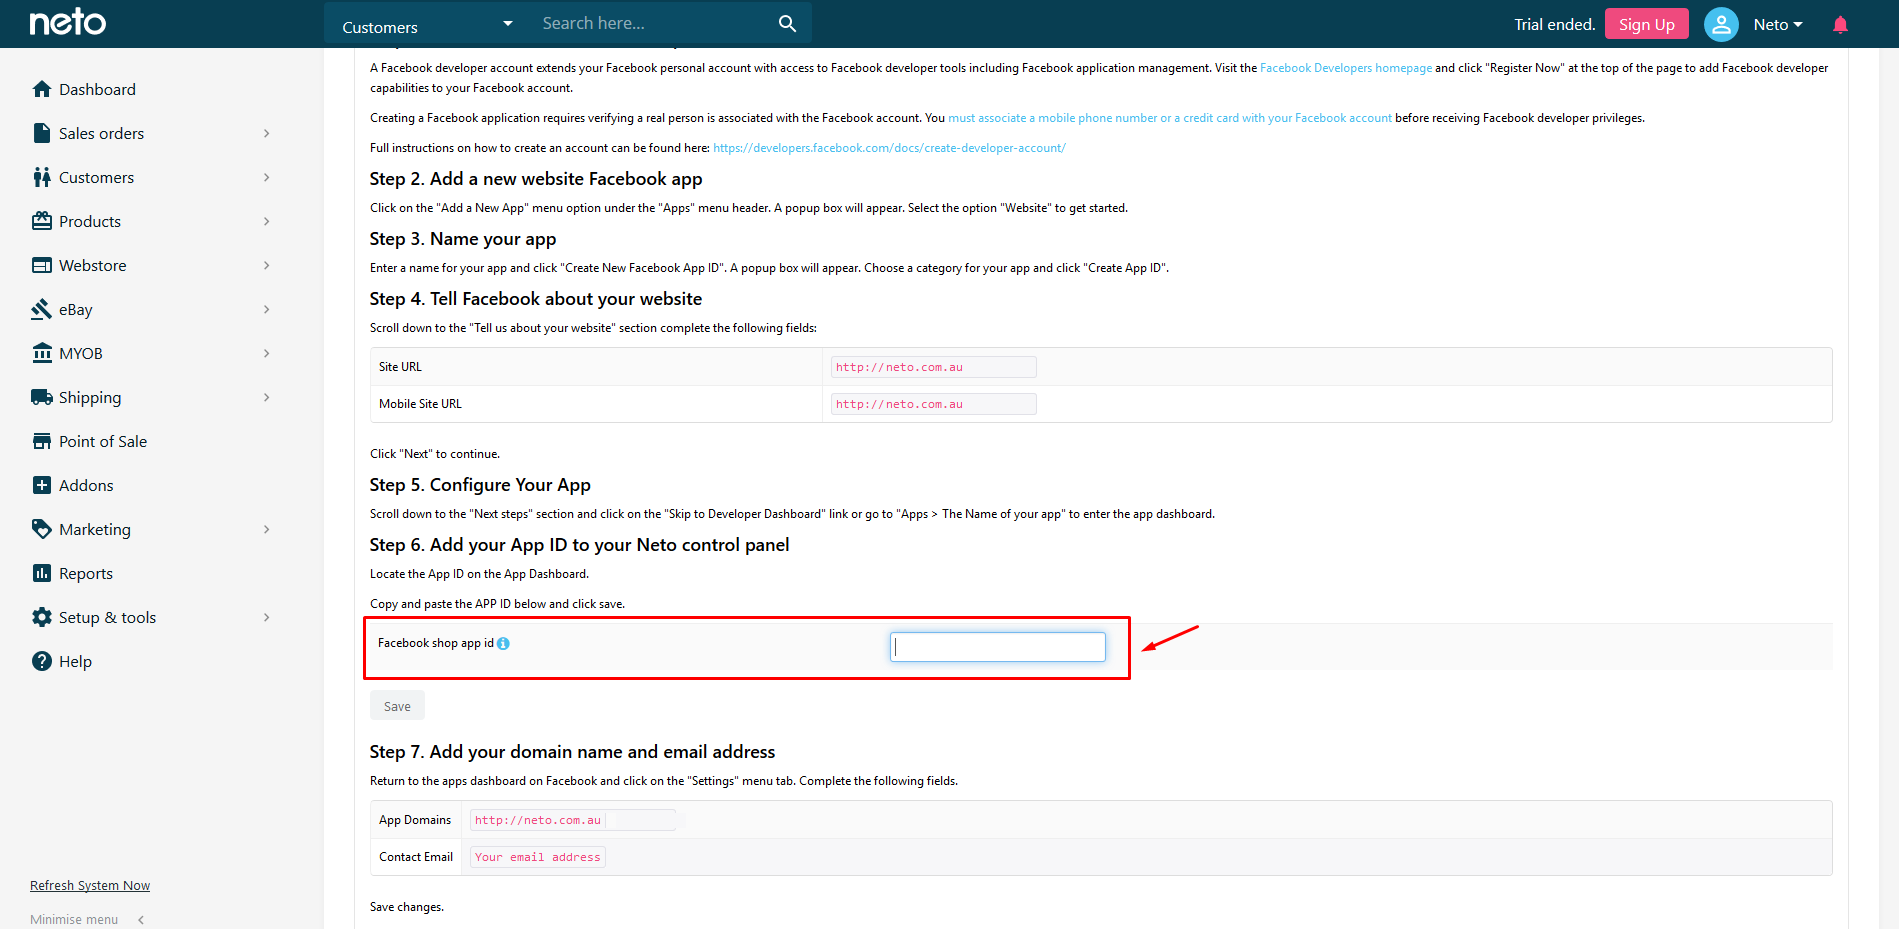This screenshot has height=929, width=1899.
Task: Open the Customers search category dropdown
Action: click(427, 24)
